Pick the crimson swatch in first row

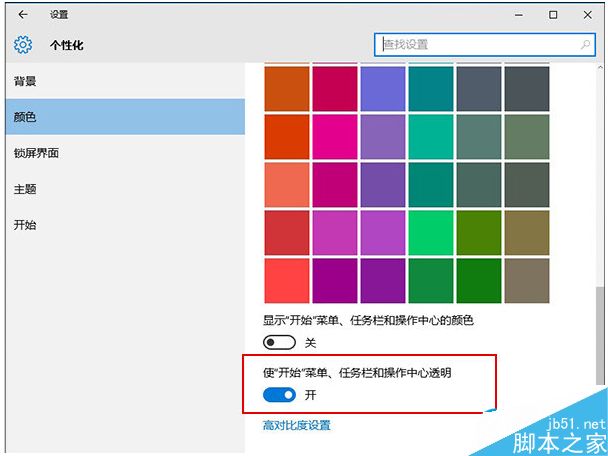point(335,89)
